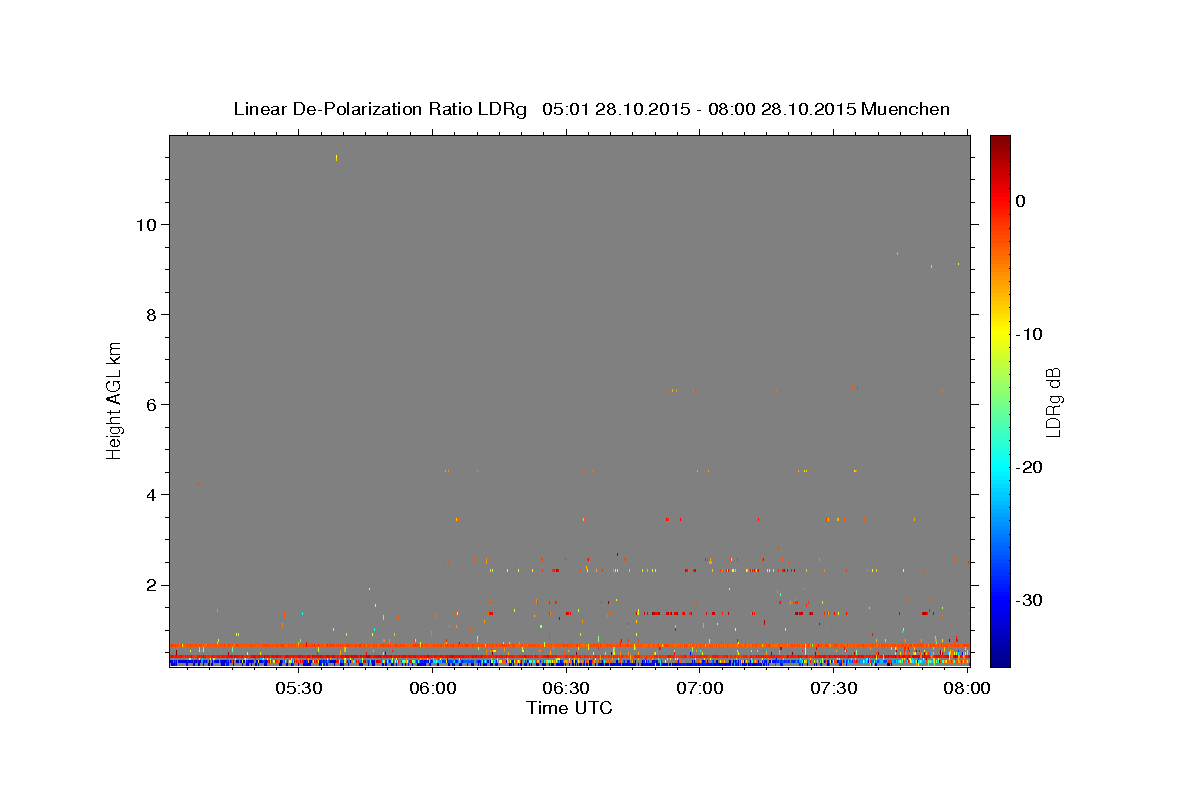Click the colorbar value 0
Screen dimensions: 1200x800
coord(1021,201)
